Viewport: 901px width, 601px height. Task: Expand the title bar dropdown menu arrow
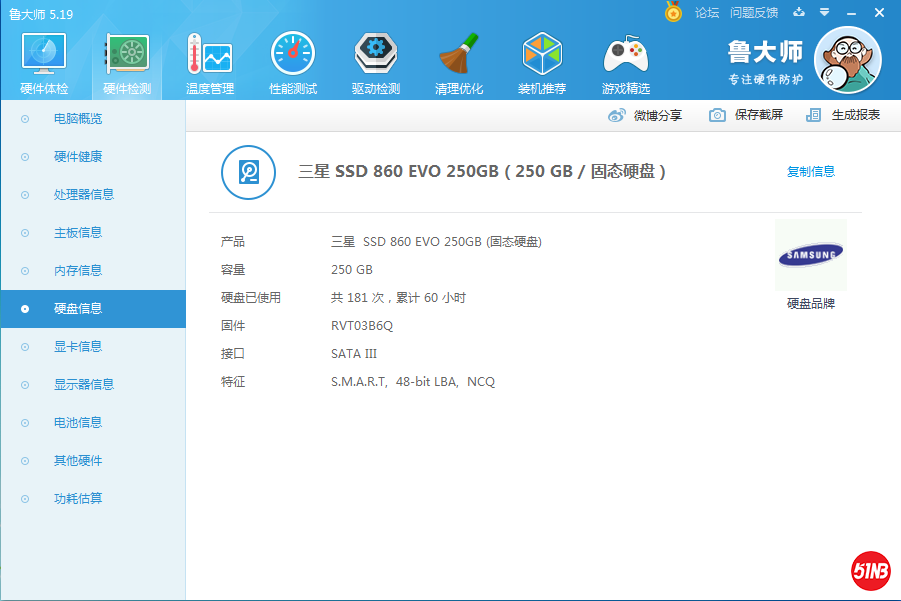pos(824,13)
